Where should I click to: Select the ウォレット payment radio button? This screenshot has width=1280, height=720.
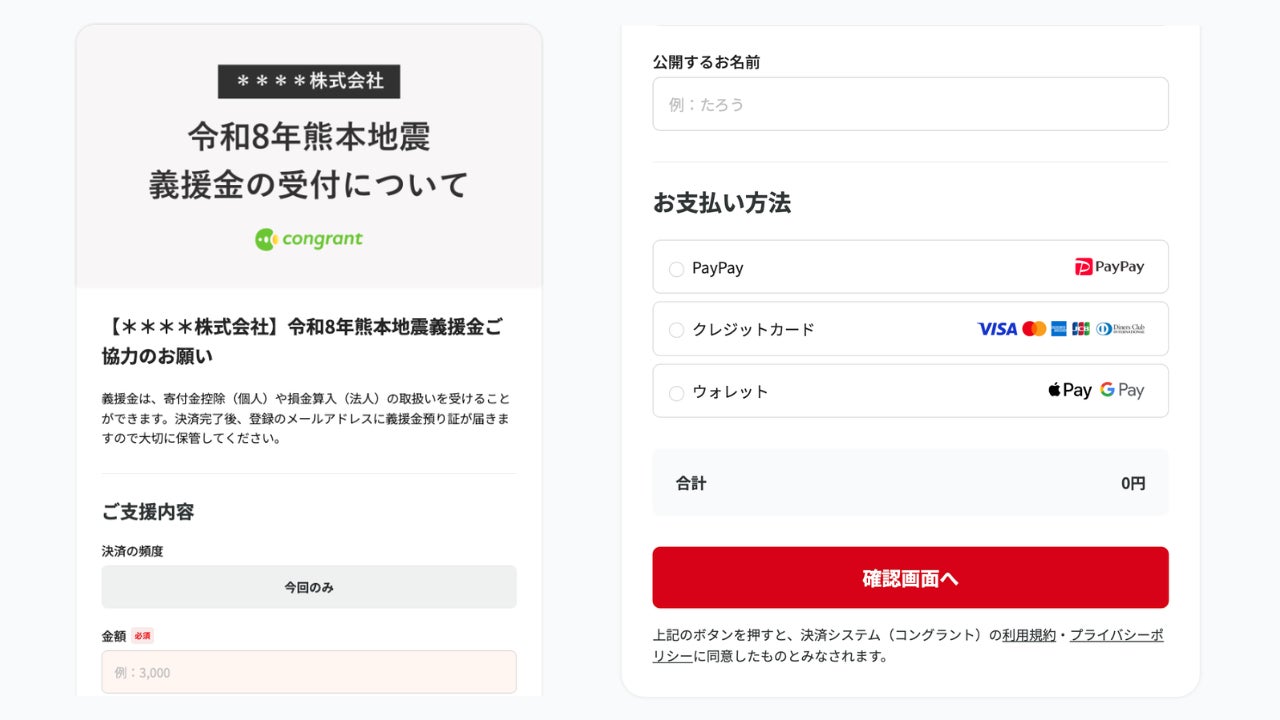pyautogui.click(x=676, y=393)
